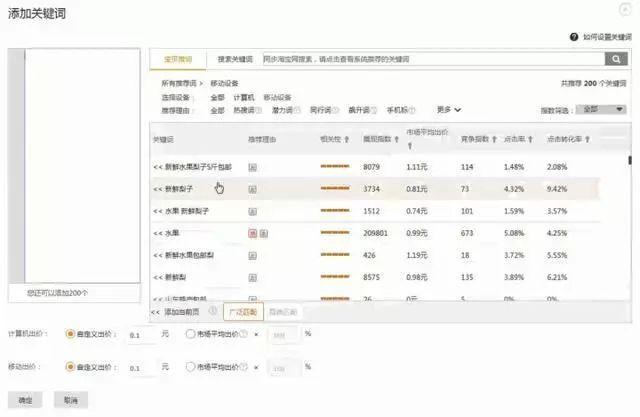Image resolution: width=640 pixels, height=417 pixels.
Task: Open 指数筛选 全部 dropdown
Action: pos(601,109)
